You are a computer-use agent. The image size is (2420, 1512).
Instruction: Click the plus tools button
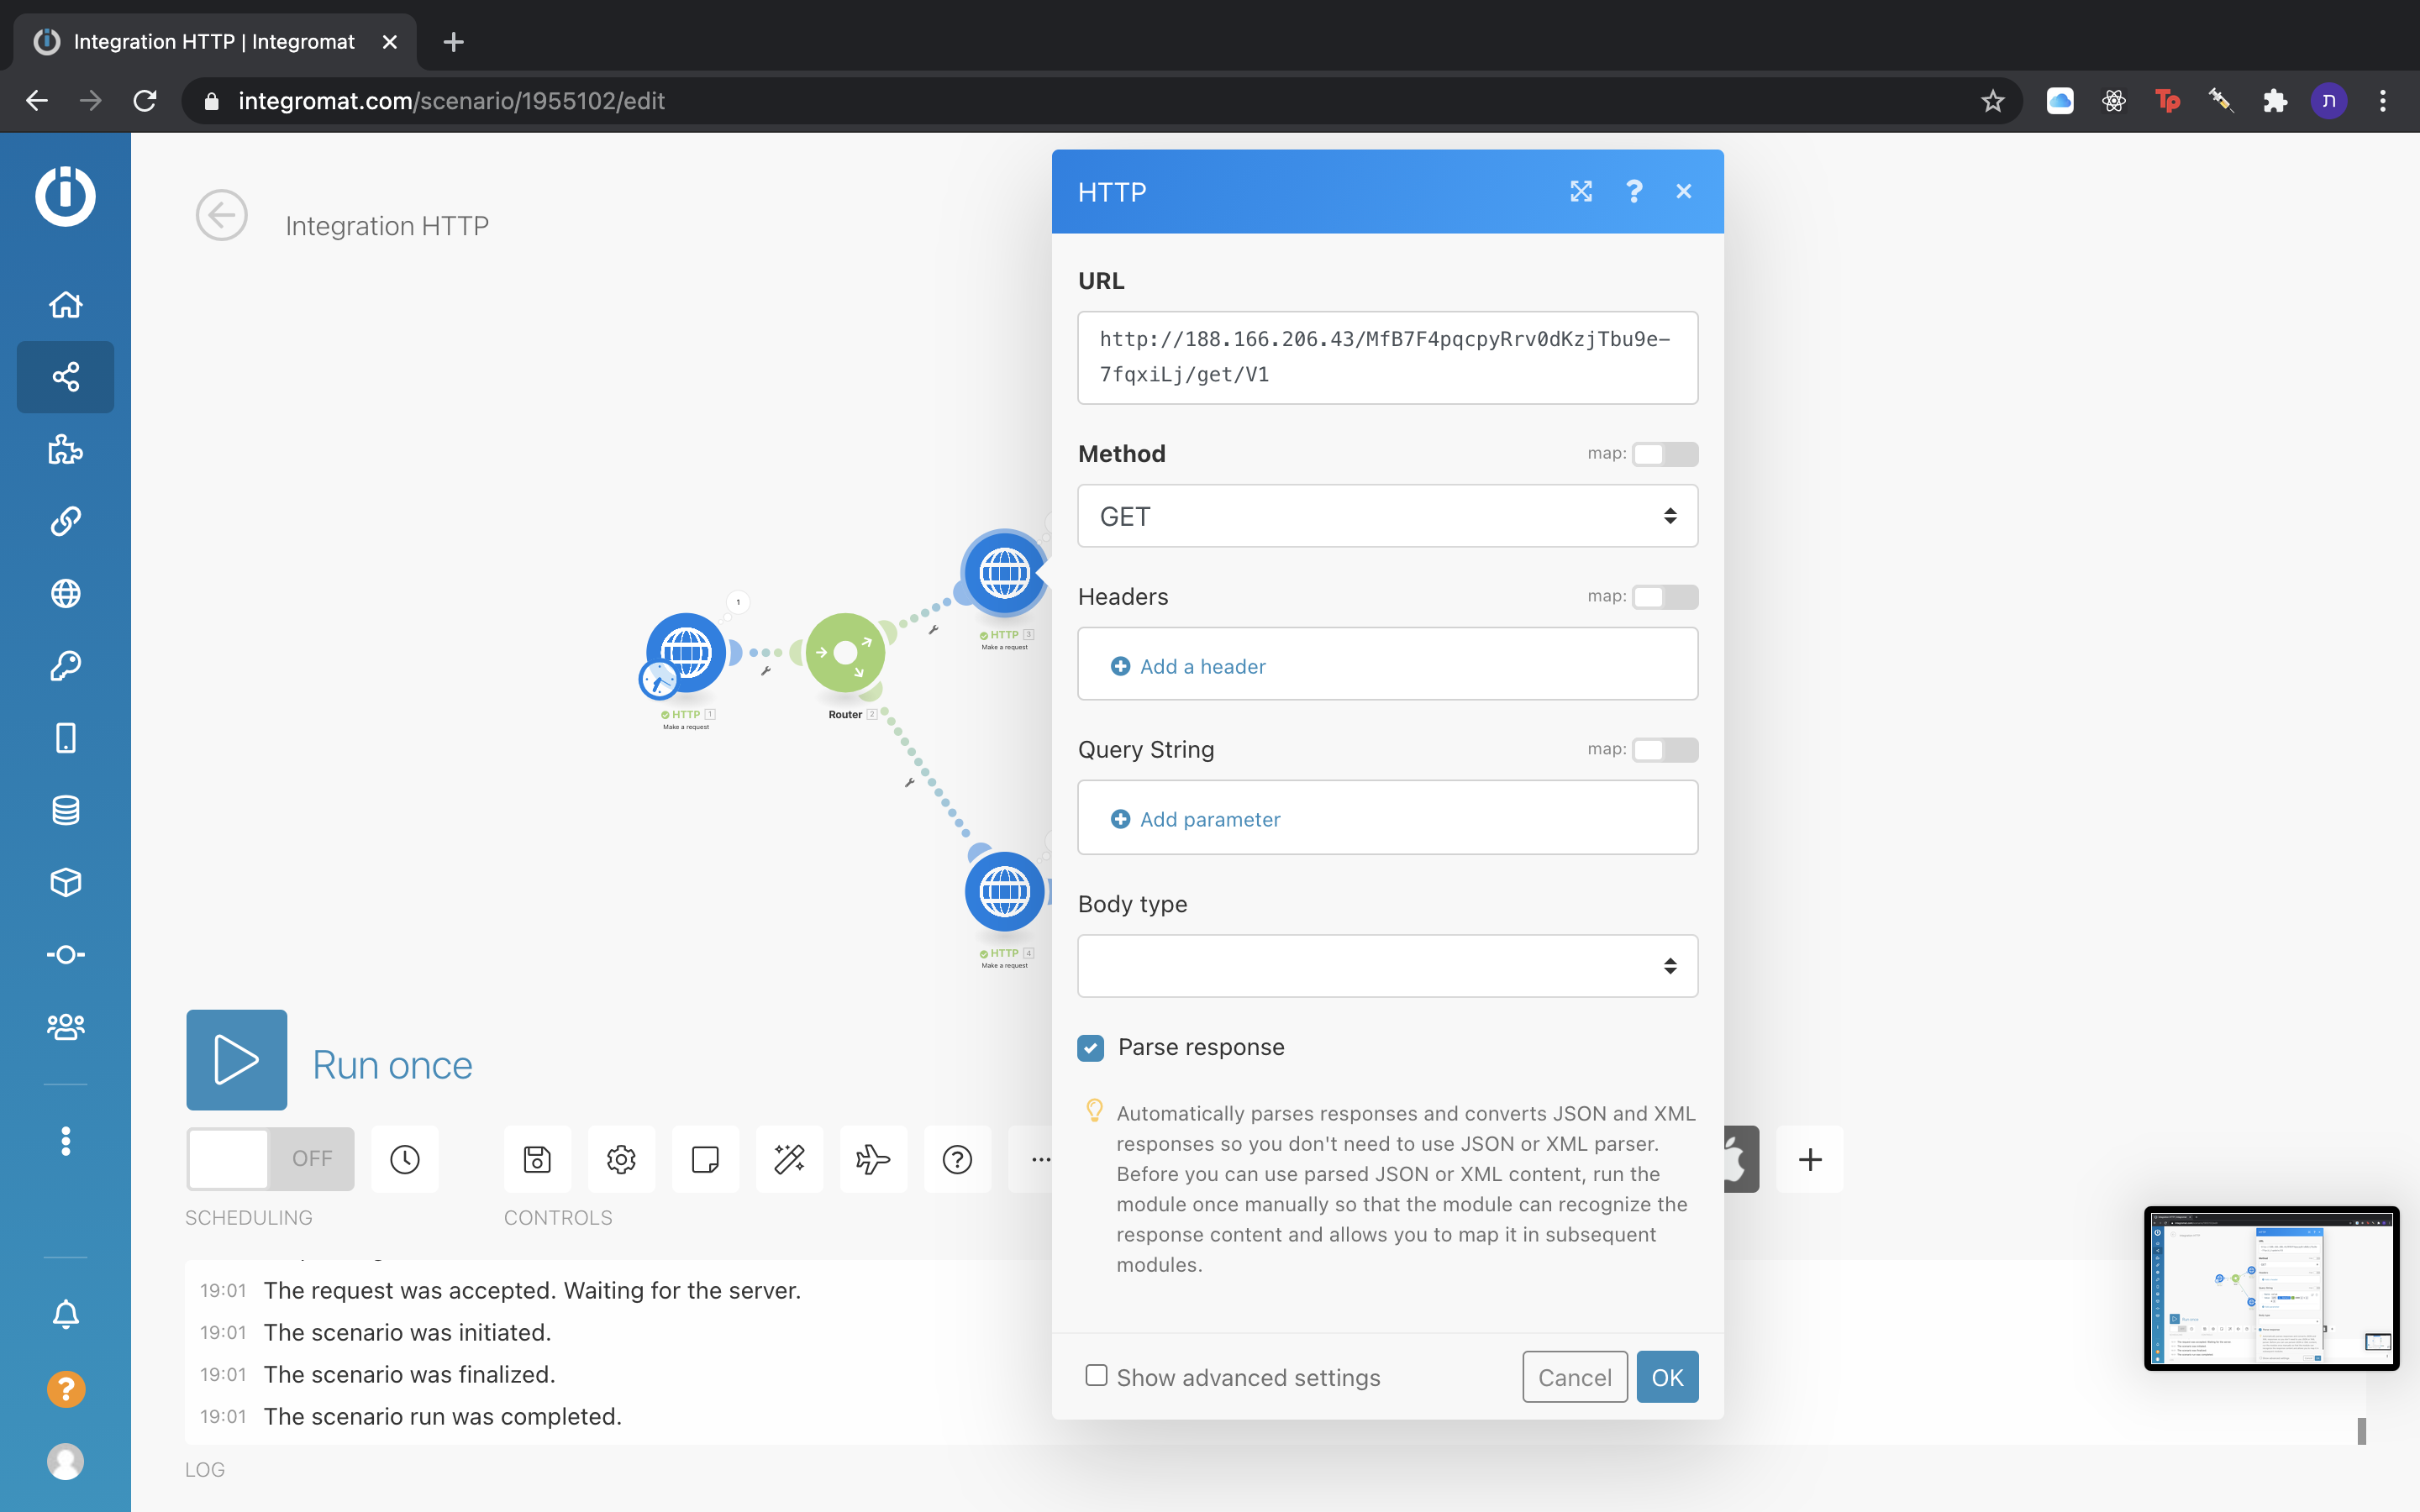click(x=1810, y=1159)
